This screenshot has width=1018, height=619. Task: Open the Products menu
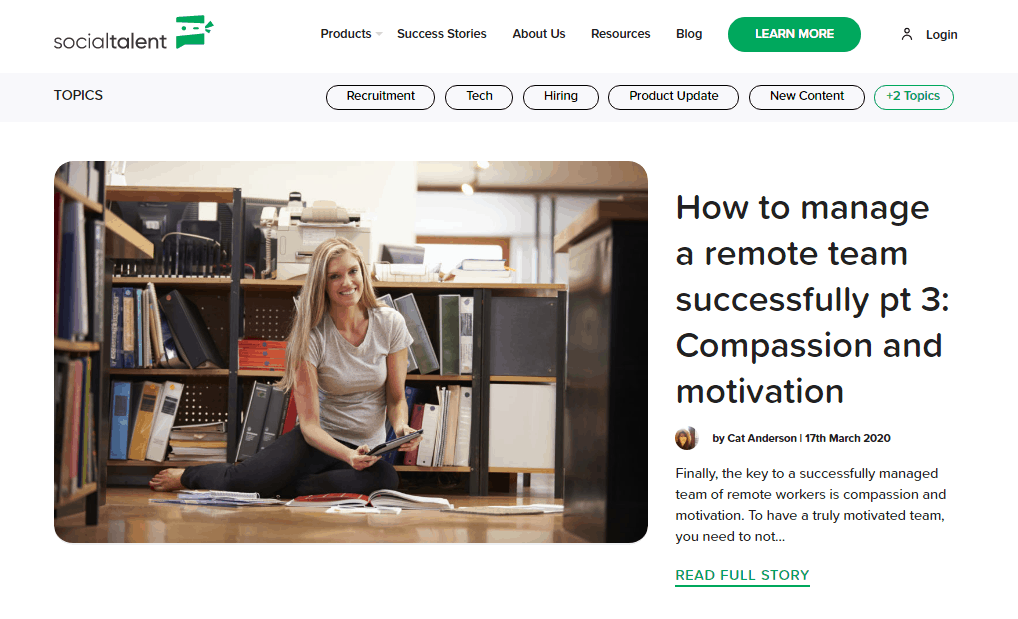tap(345, 34)
